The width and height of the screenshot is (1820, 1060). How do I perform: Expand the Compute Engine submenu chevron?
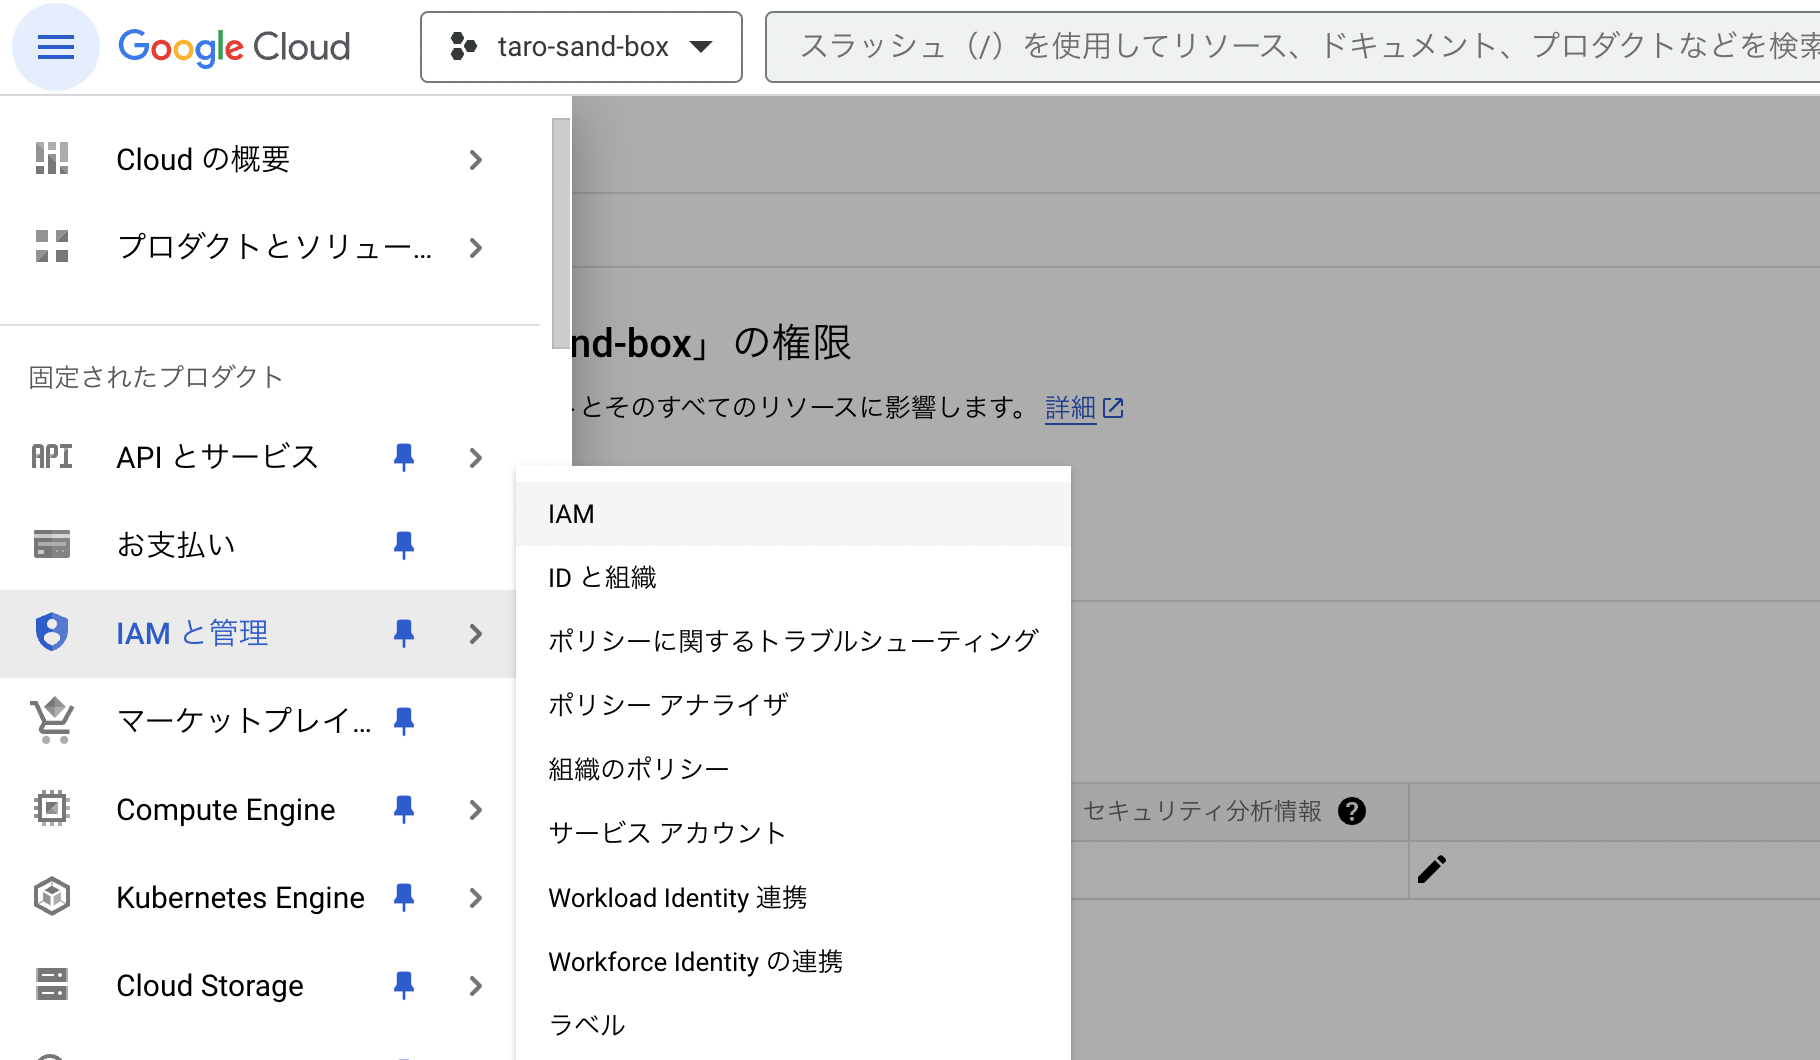pyautogui.click(x=476, y=810)
